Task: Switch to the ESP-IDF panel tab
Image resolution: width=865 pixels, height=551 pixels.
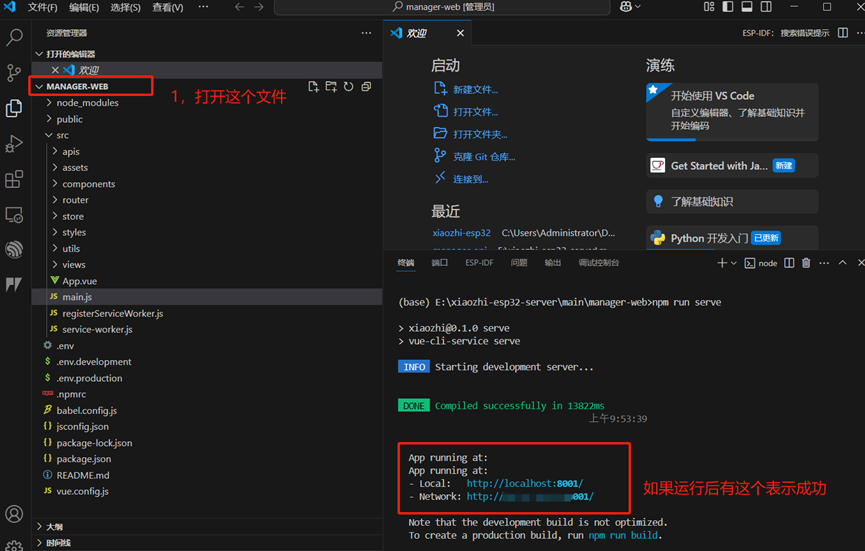Action: 479,263
